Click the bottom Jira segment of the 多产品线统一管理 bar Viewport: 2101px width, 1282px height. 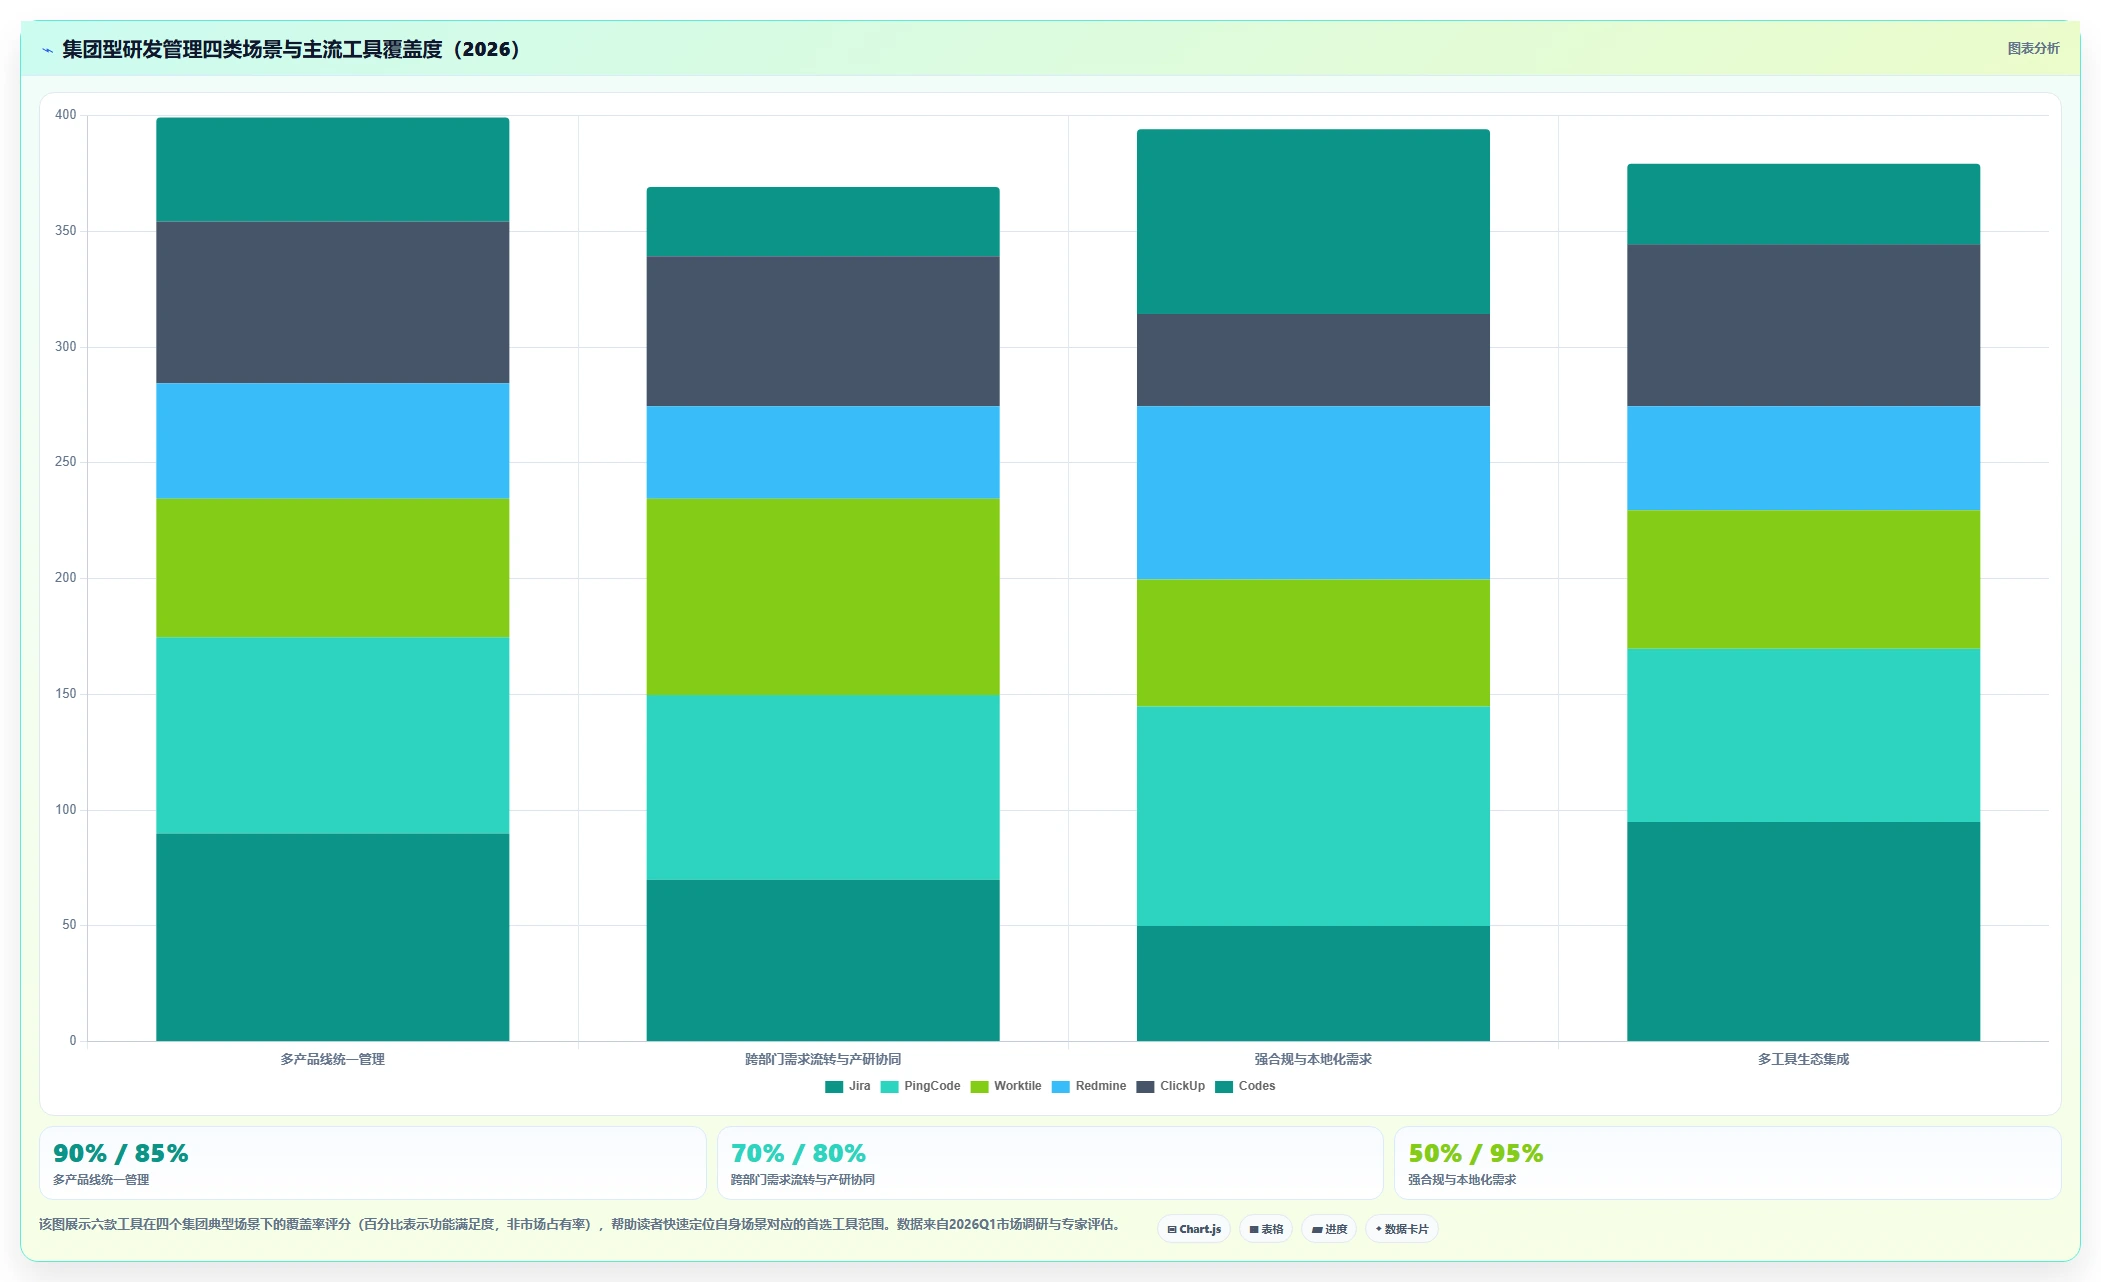point(332,937)
